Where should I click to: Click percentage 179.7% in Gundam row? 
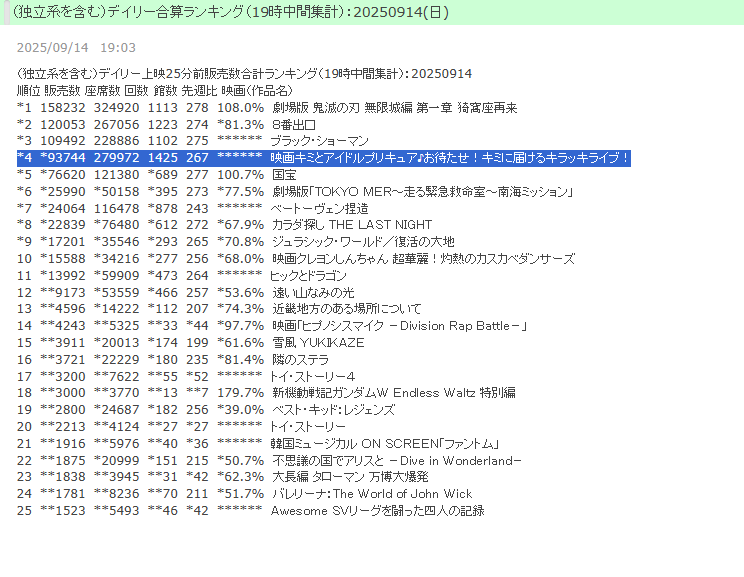[240, 393]
